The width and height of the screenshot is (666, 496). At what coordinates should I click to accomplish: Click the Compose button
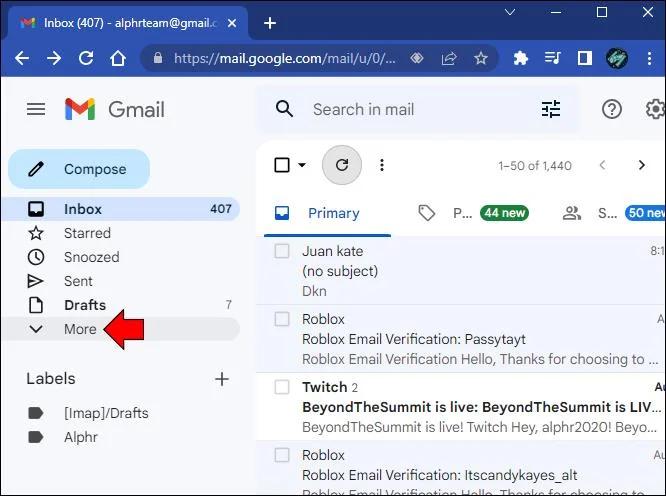tap(79, 169)
